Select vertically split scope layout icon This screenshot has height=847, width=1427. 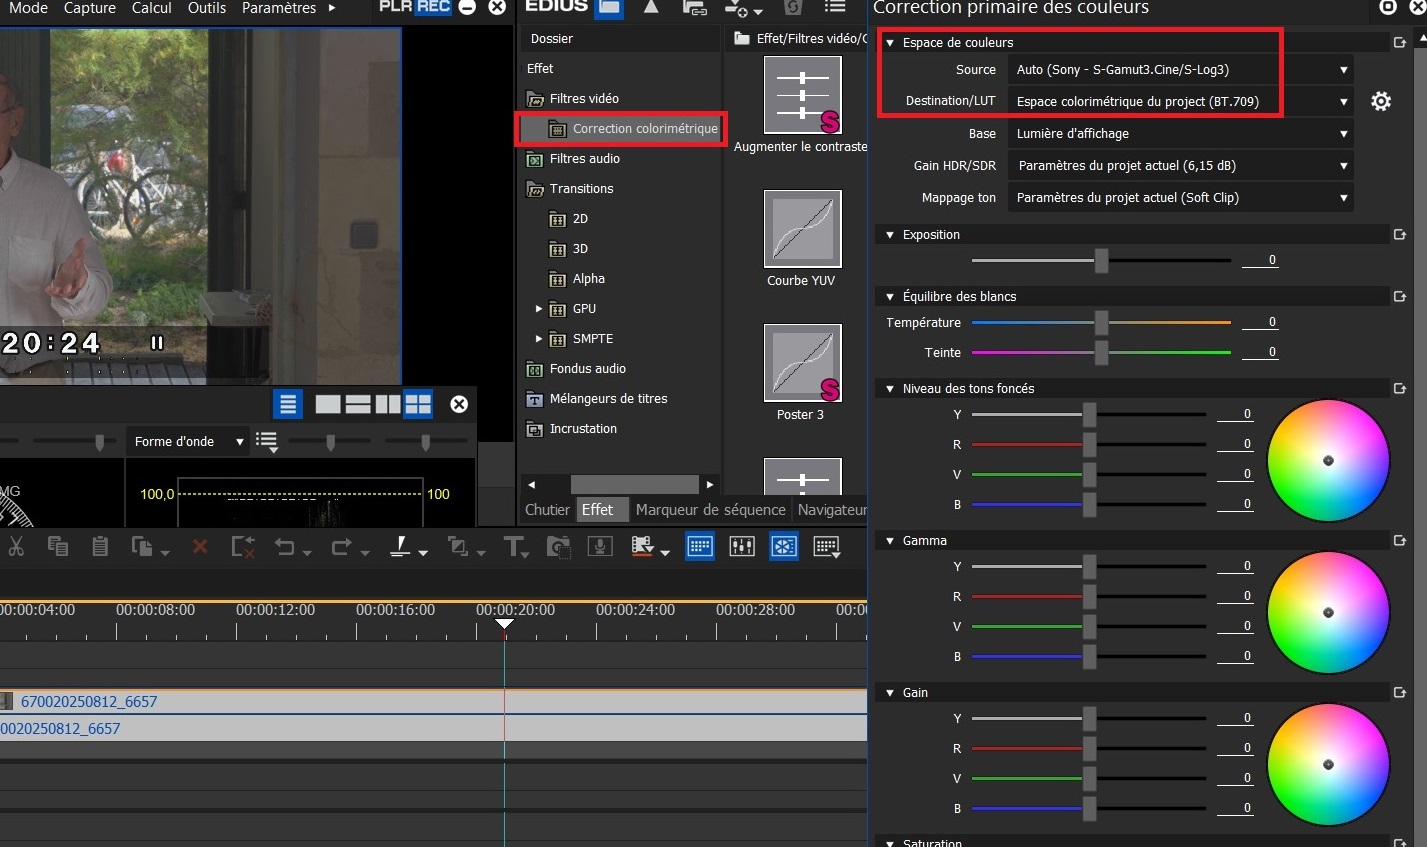[388, 404]
